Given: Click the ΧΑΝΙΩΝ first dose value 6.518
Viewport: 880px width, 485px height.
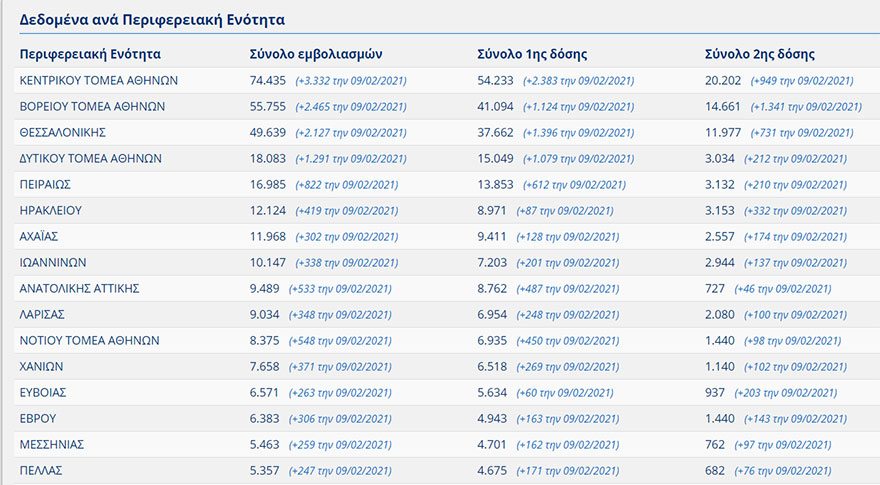Looking at the screenshot, I should [493, 367].
